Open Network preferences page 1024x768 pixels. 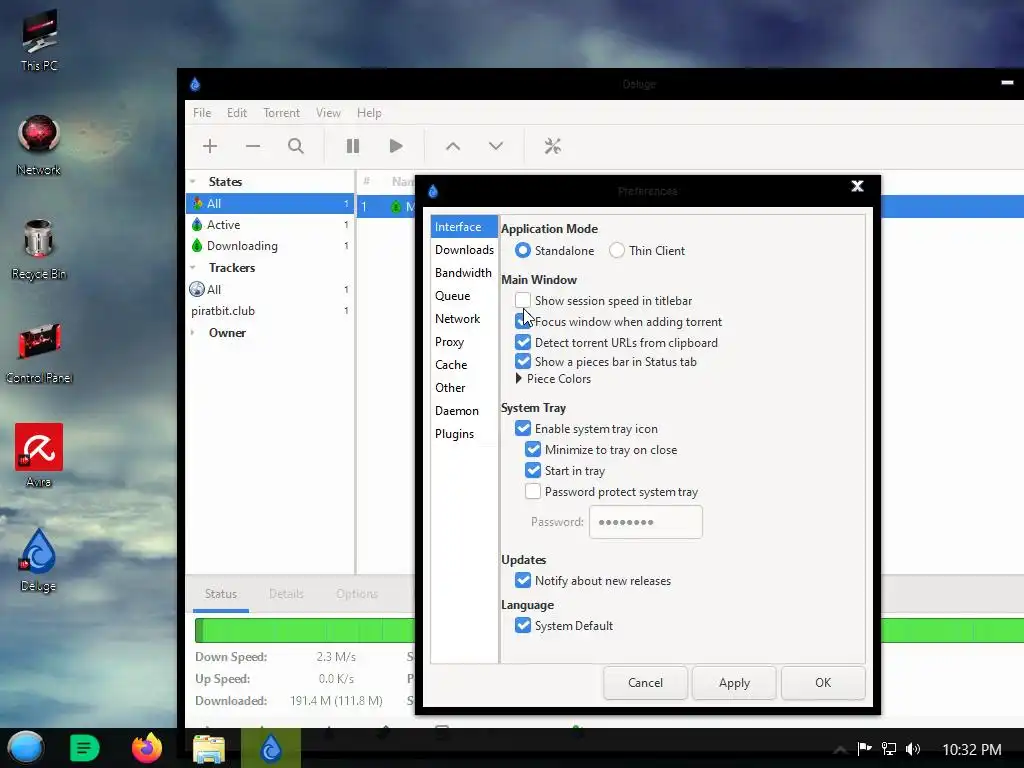click(464, 318)
